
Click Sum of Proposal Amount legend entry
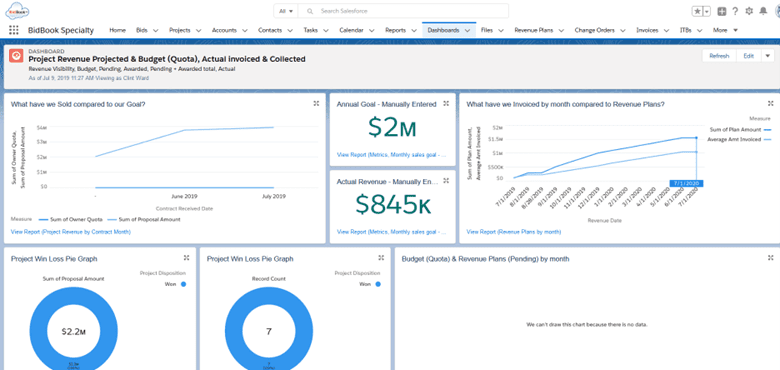[144, 219]
